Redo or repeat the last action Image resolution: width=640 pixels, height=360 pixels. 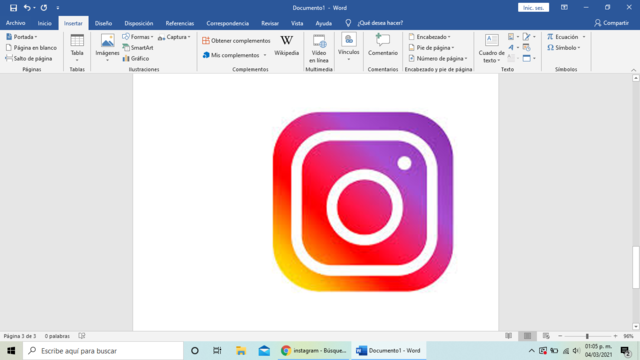tap(44, 8)
